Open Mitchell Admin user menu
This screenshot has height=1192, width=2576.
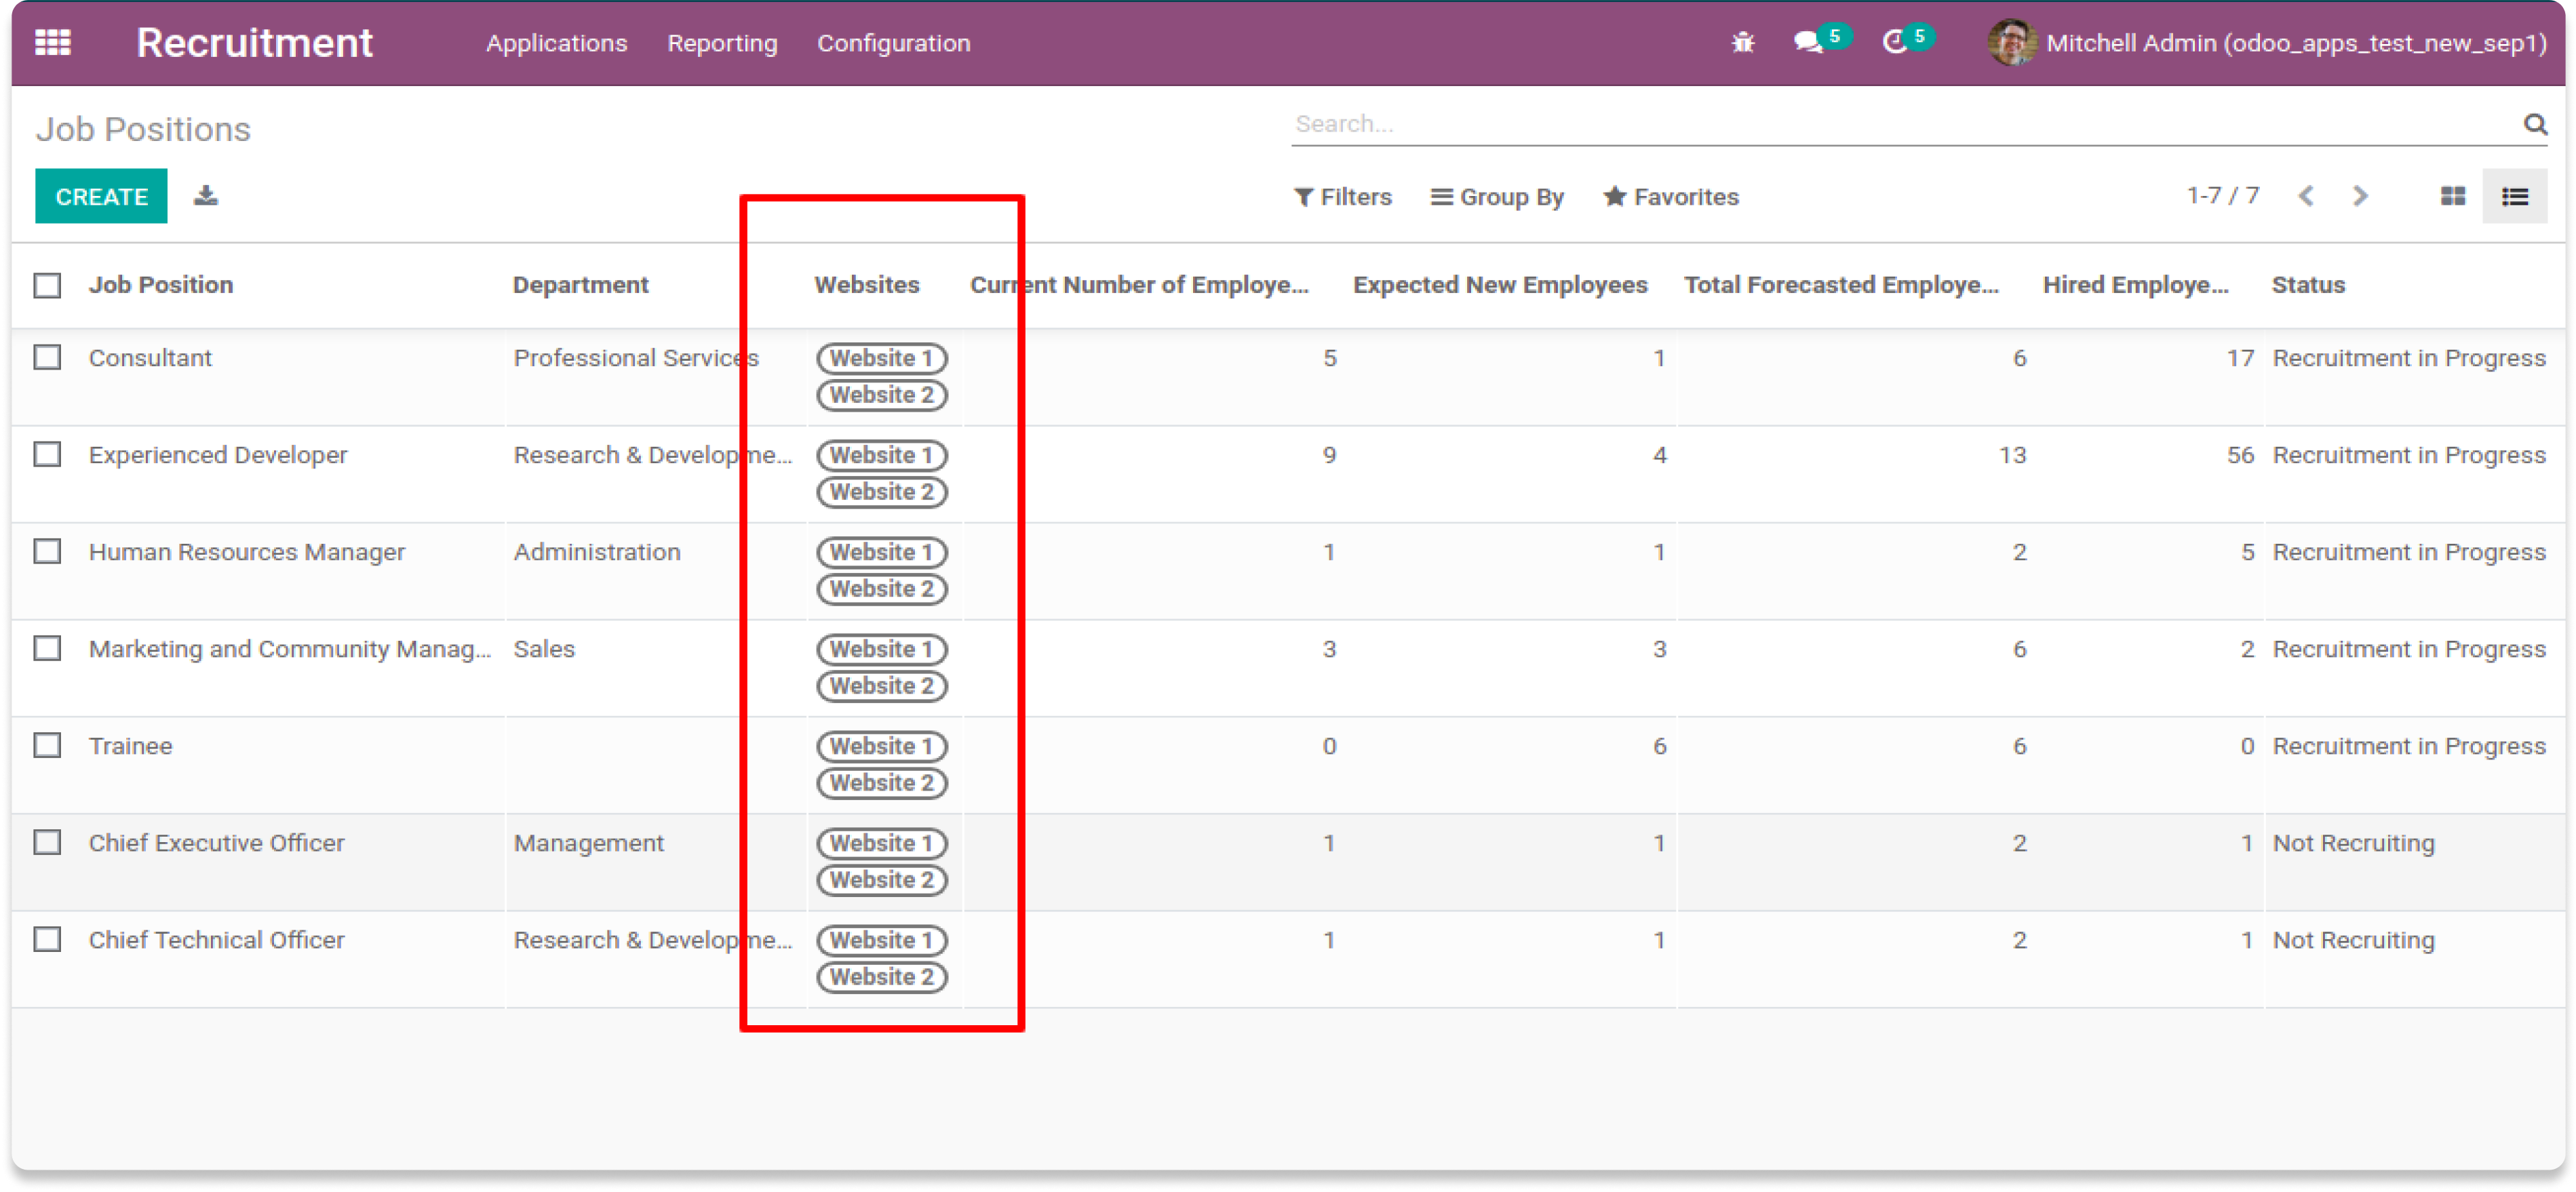click(2267, 43)
